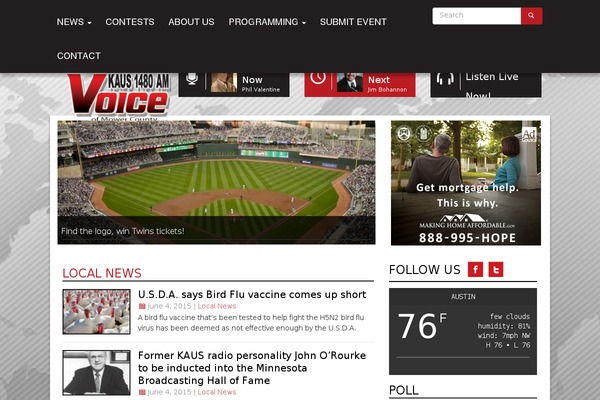Click the Bird Flu story excerpt text
This screenshot has height=400, width=600.
pos(251,323)
